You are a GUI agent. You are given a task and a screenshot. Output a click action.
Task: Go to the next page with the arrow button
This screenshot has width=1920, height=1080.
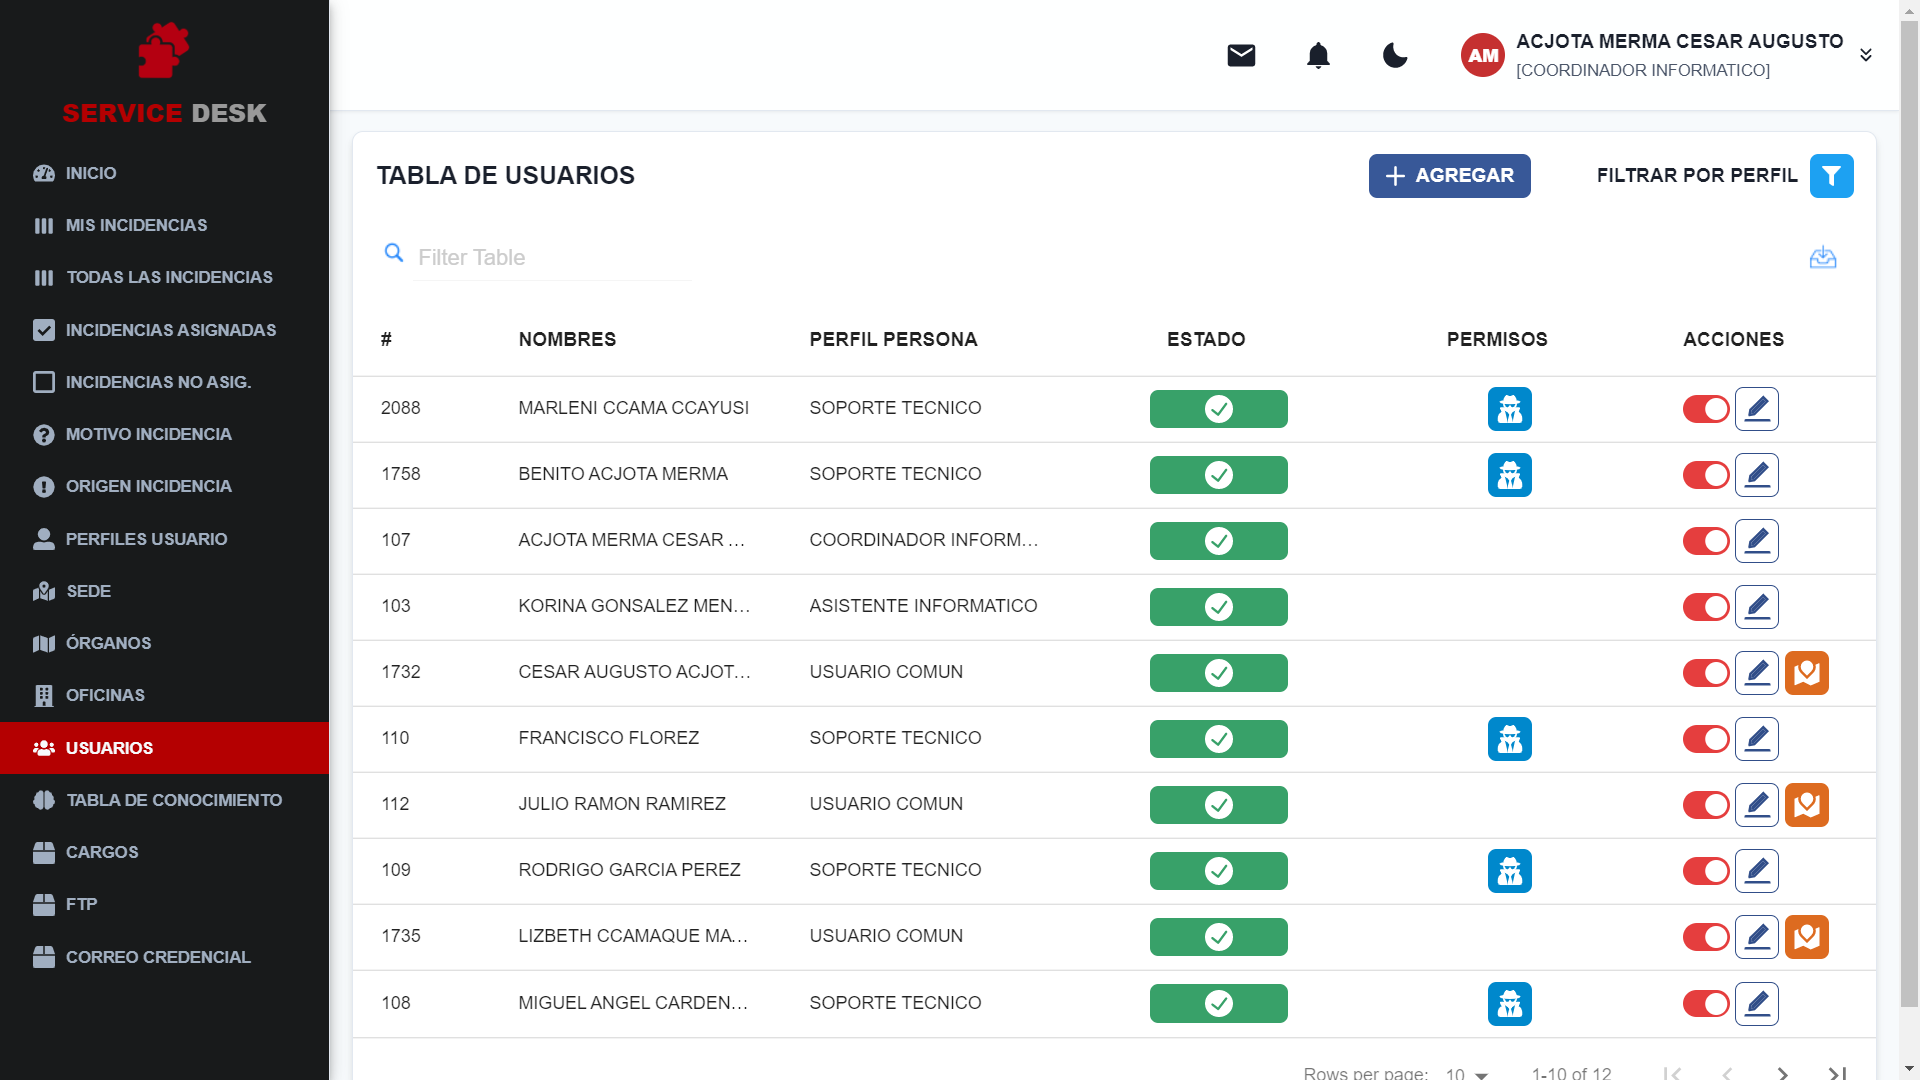1781,1071
